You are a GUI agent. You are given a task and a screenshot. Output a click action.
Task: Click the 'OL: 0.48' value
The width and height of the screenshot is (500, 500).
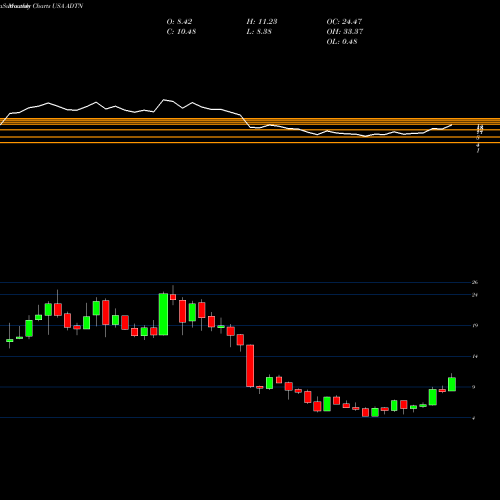point(342,42)
